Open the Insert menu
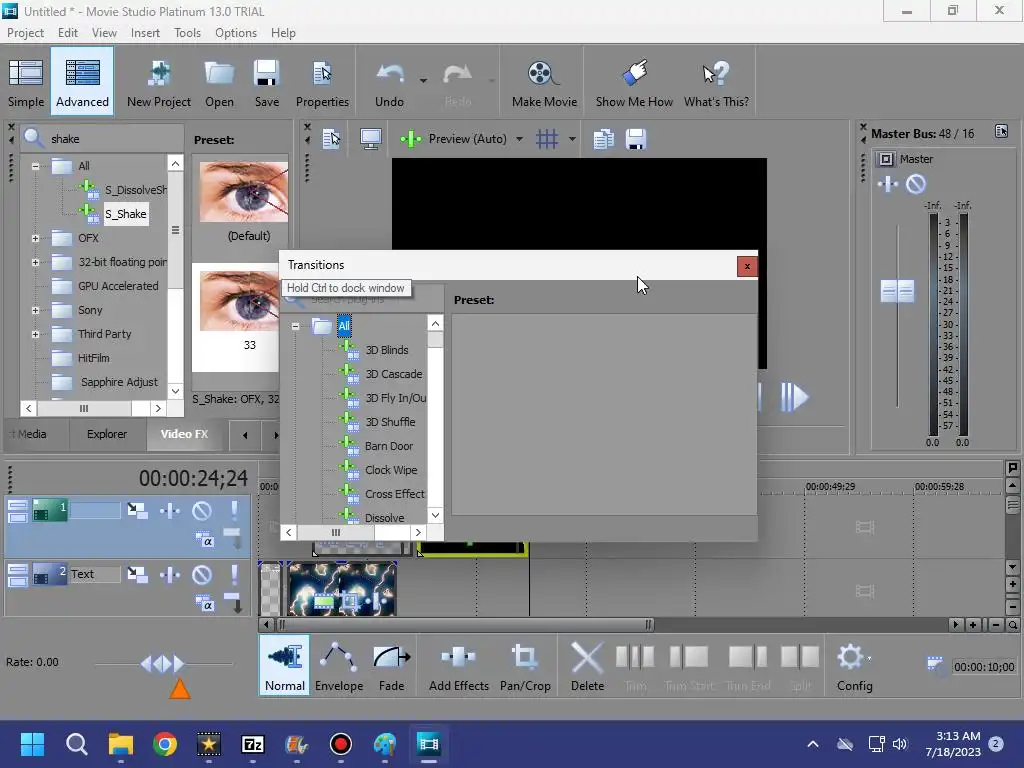Image resolution: width=1024 pixels, height=768 pixels. point(145,33)
